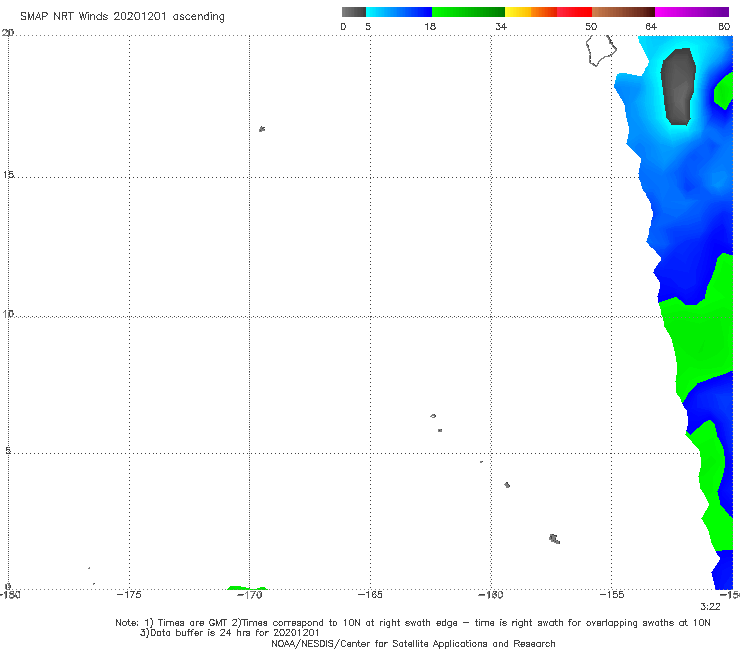Image resolution: width=740 pixels, height=650 pixels.
Task: Click the latitude label '5'
Action: [x=8, y=450]
